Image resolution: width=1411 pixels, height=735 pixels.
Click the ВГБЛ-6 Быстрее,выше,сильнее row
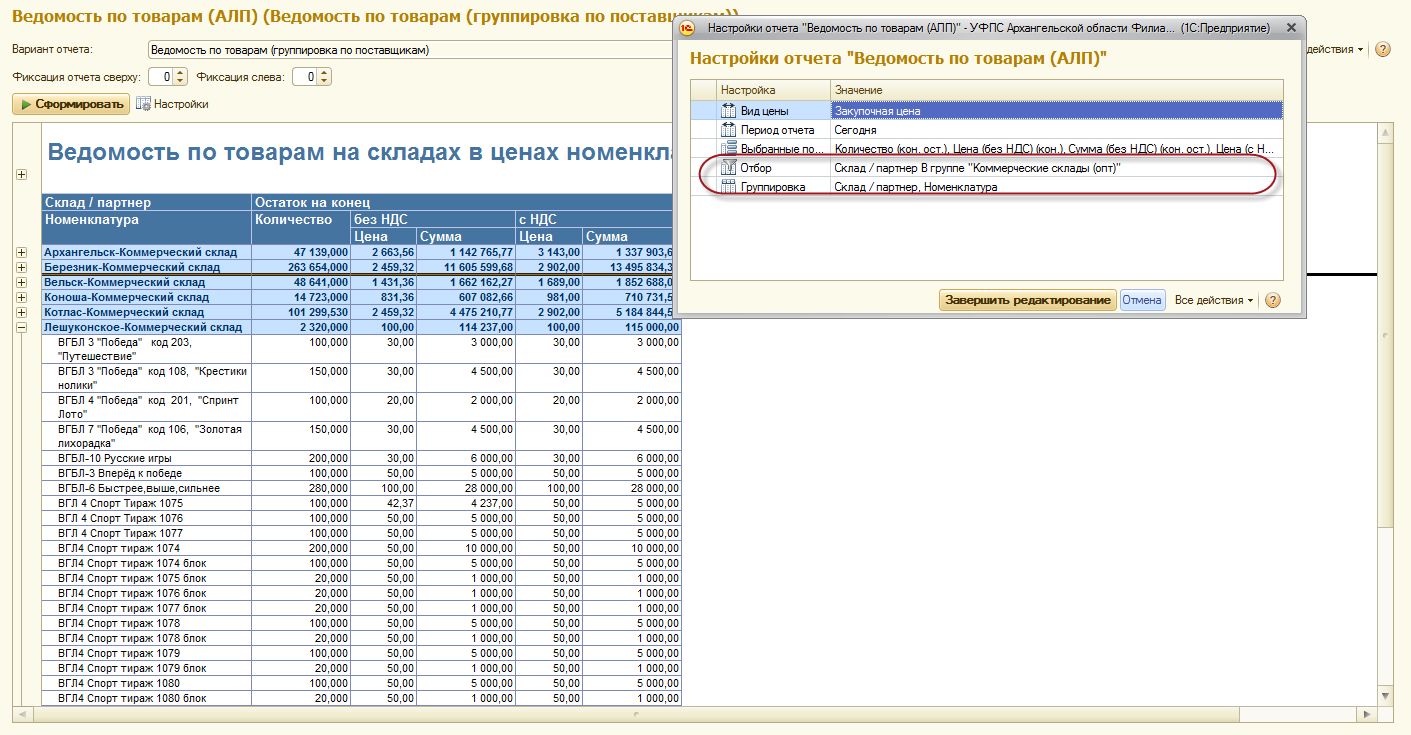146,488
